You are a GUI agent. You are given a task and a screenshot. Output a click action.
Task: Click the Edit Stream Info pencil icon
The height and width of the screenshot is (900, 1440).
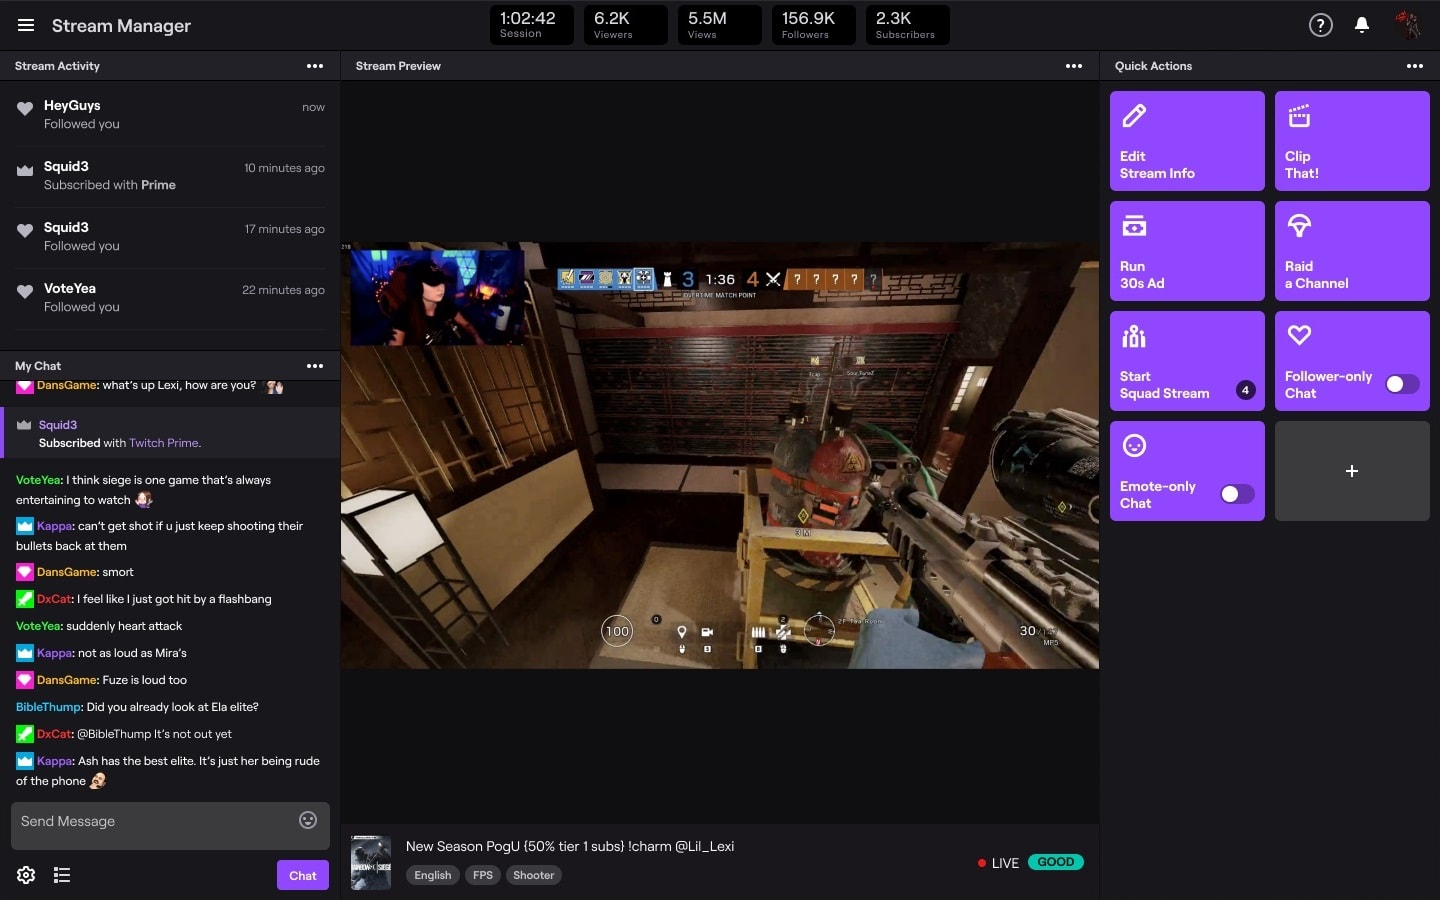pyautogui.click(x=1135, y=116)
